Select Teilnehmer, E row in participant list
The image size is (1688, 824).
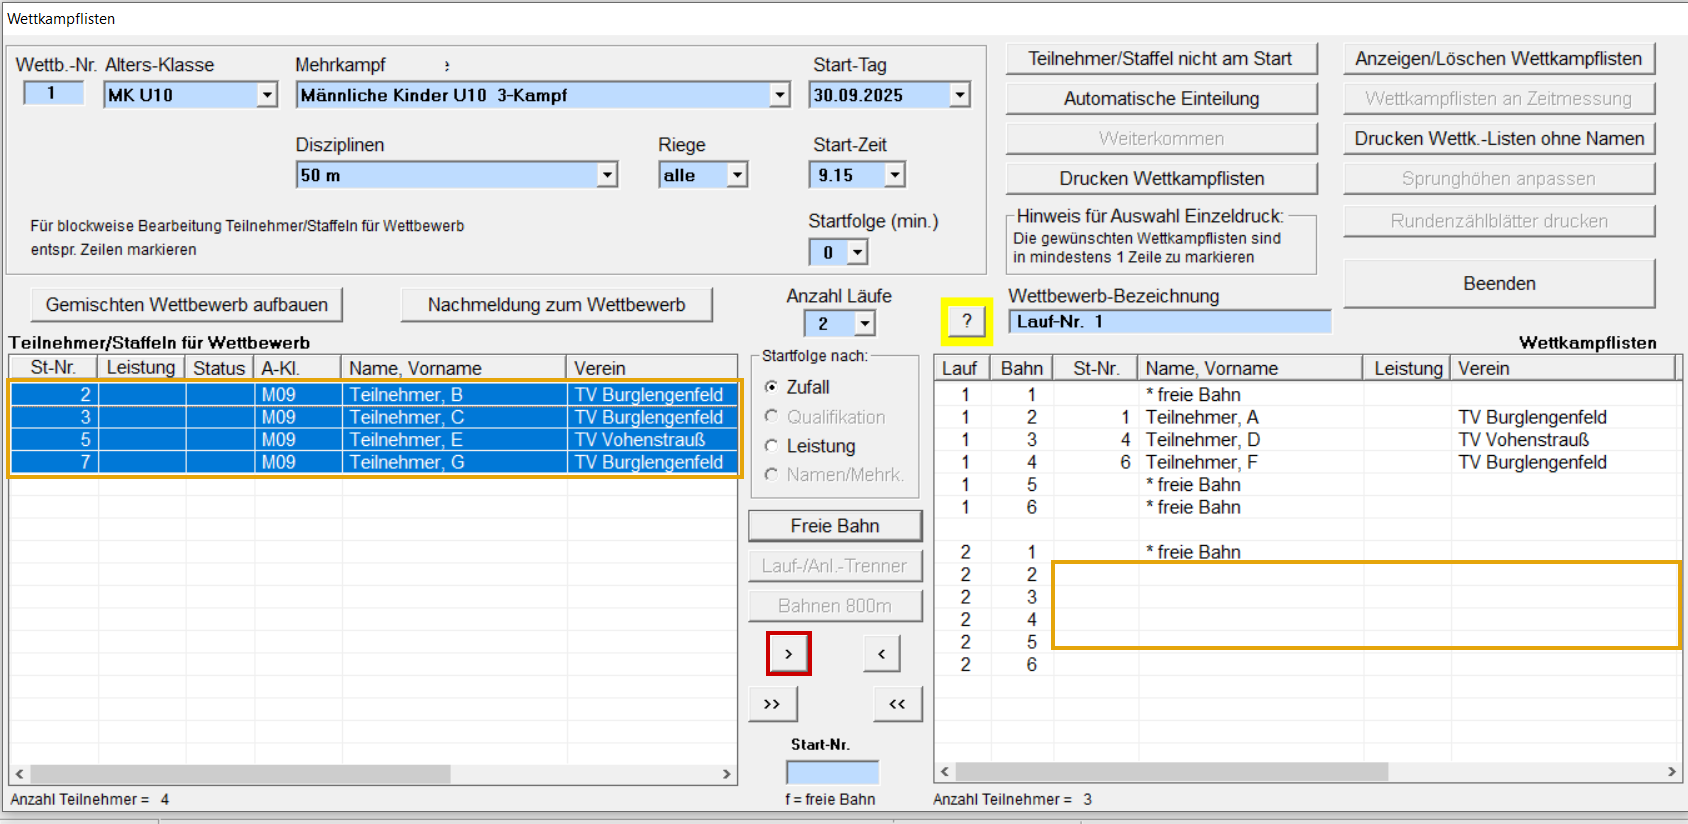[405, 440]
